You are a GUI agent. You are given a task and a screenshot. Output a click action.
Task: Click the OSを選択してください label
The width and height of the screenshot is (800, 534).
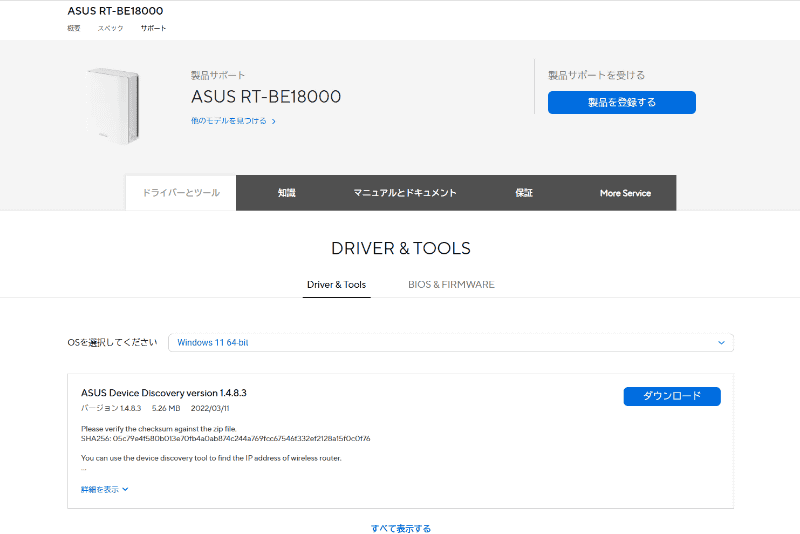click(x=112, y=343)
